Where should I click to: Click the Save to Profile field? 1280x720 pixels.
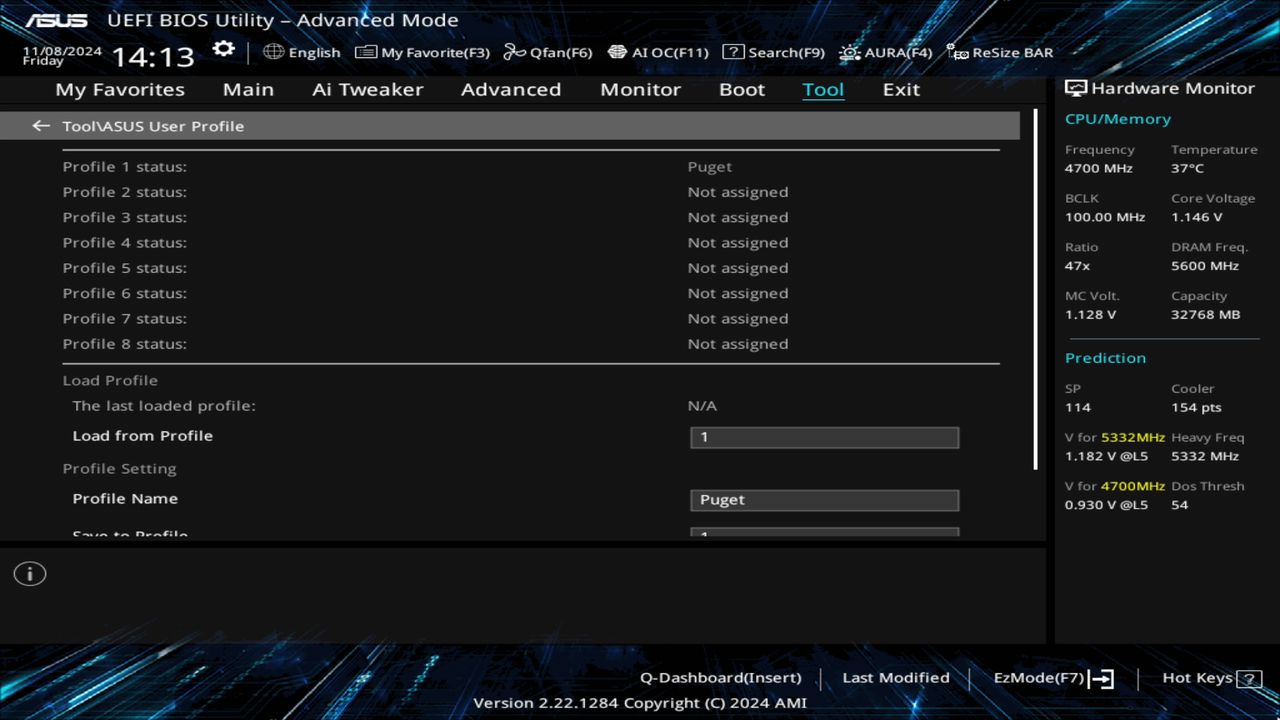(x=824, y=533)
